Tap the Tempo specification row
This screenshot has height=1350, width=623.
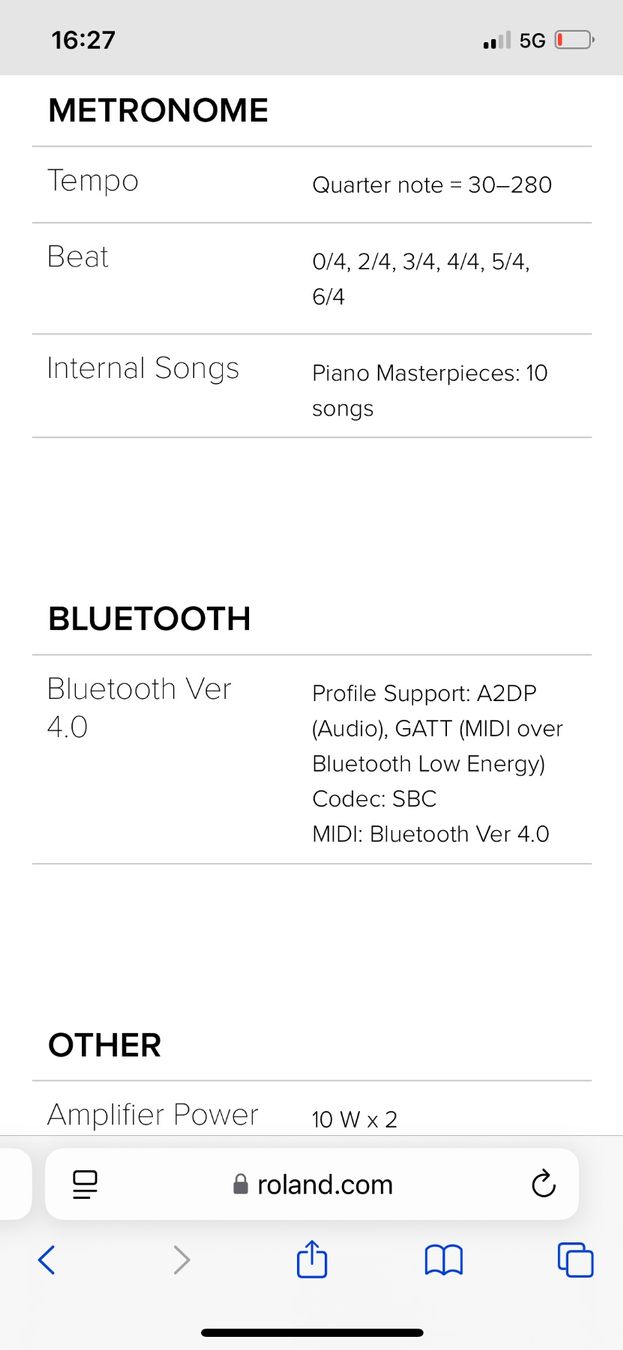(312, 184)
